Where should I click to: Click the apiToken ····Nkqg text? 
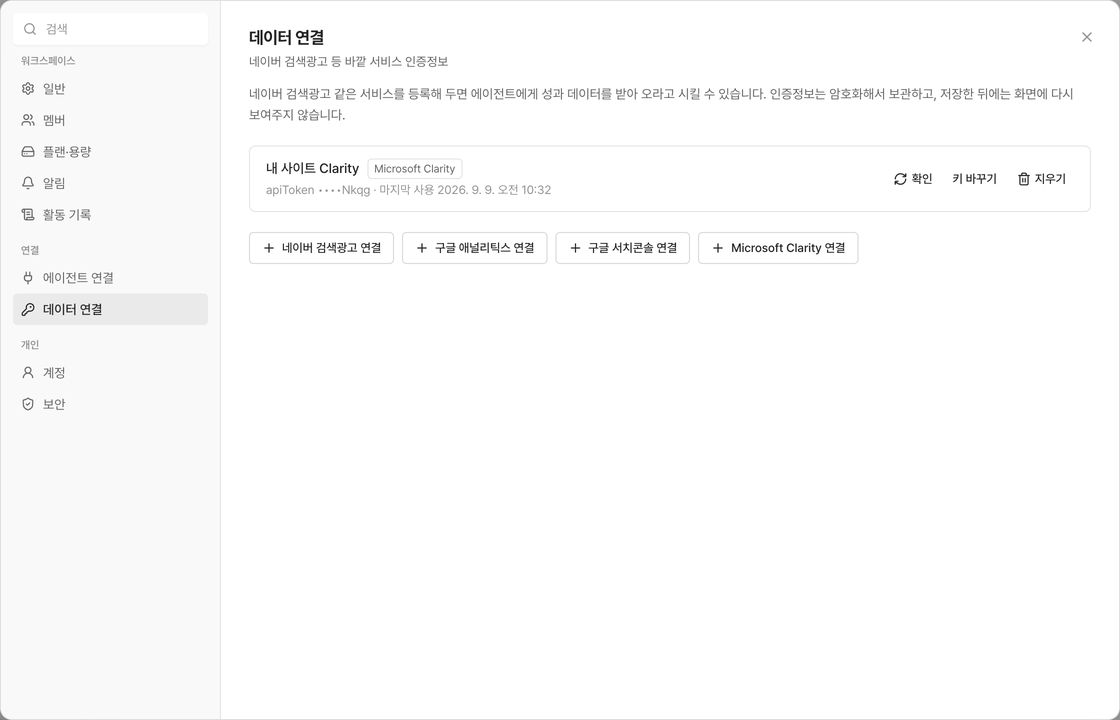[318, 190]
